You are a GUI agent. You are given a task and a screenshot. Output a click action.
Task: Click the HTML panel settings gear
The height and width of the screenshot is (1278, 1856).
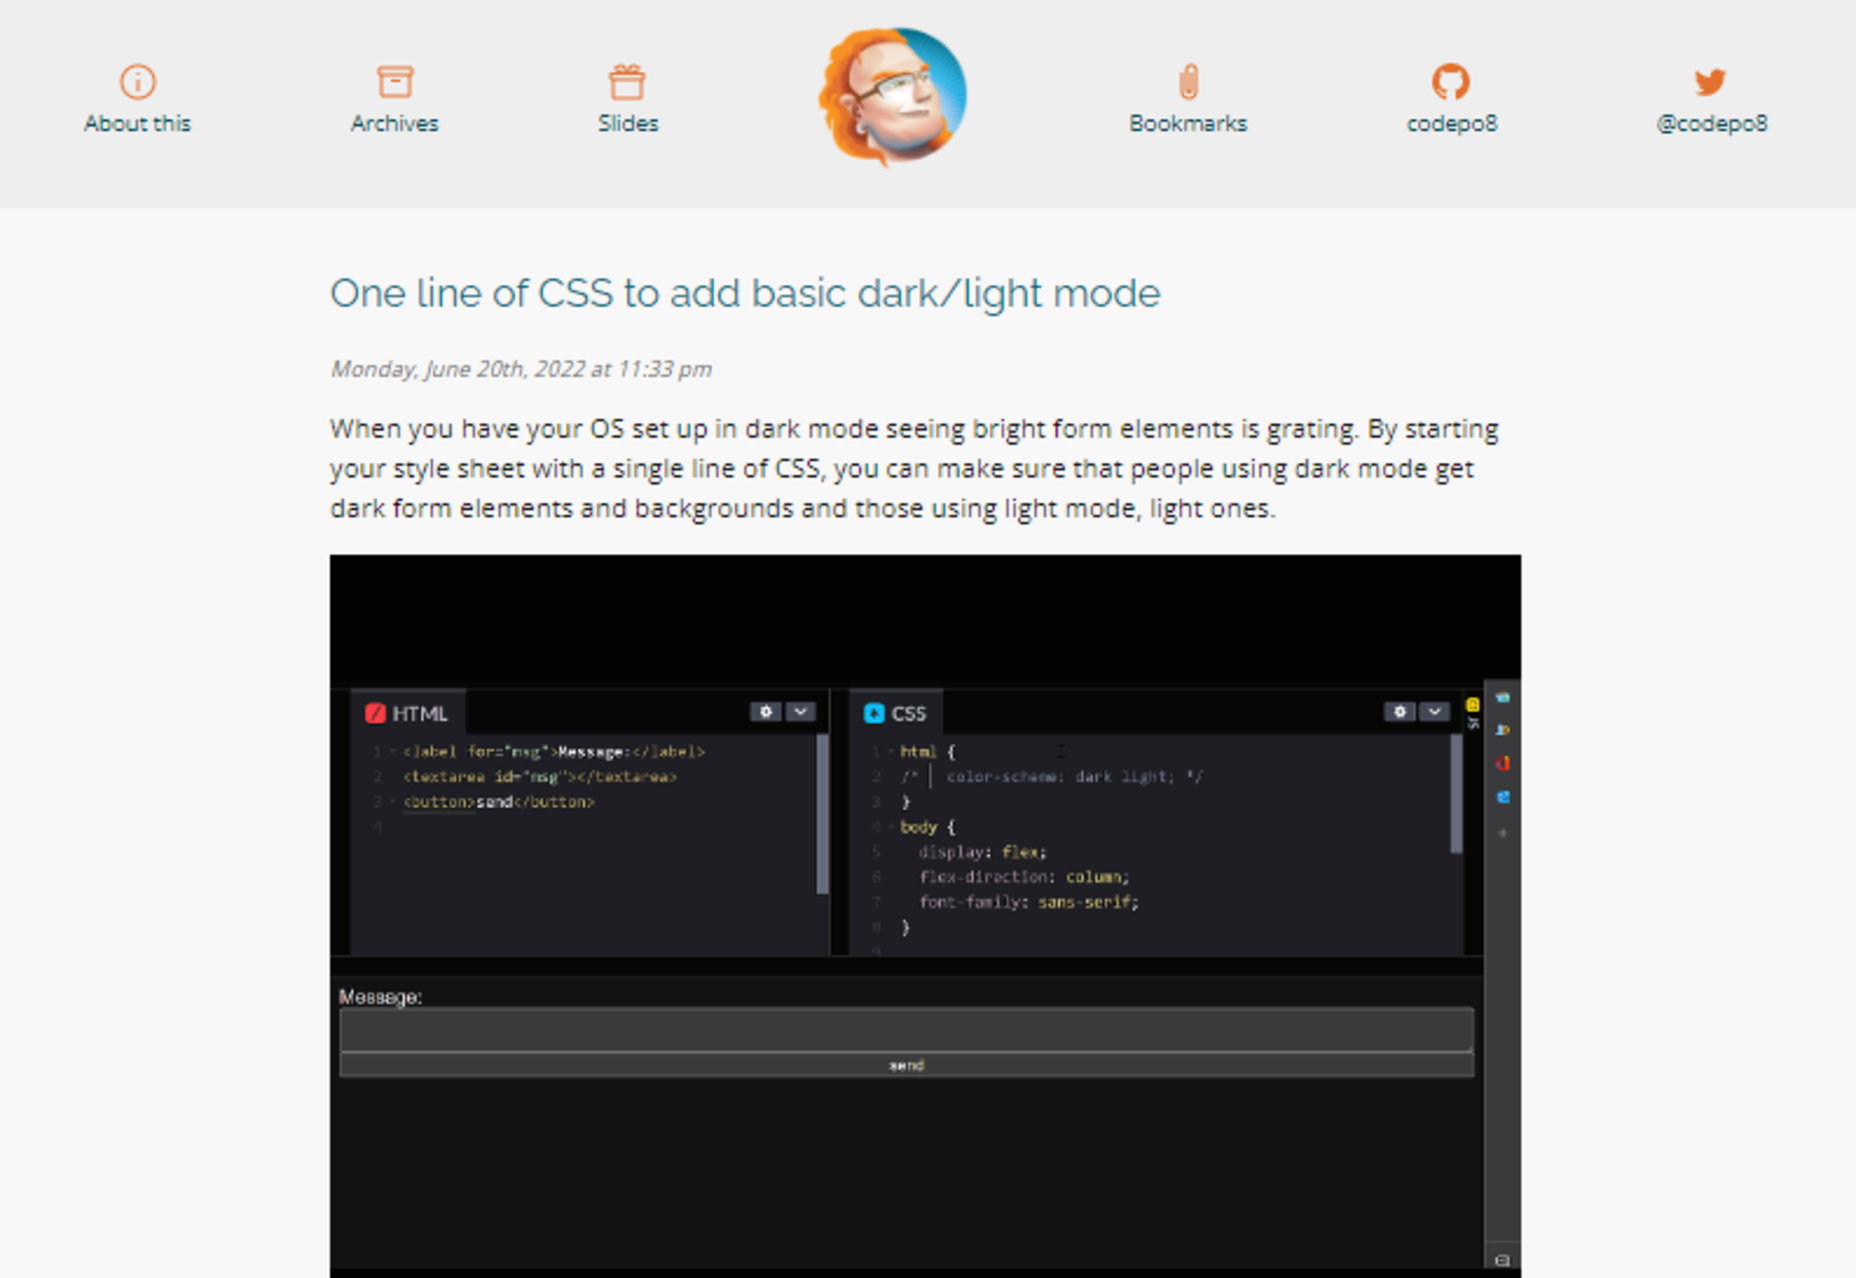766,712
